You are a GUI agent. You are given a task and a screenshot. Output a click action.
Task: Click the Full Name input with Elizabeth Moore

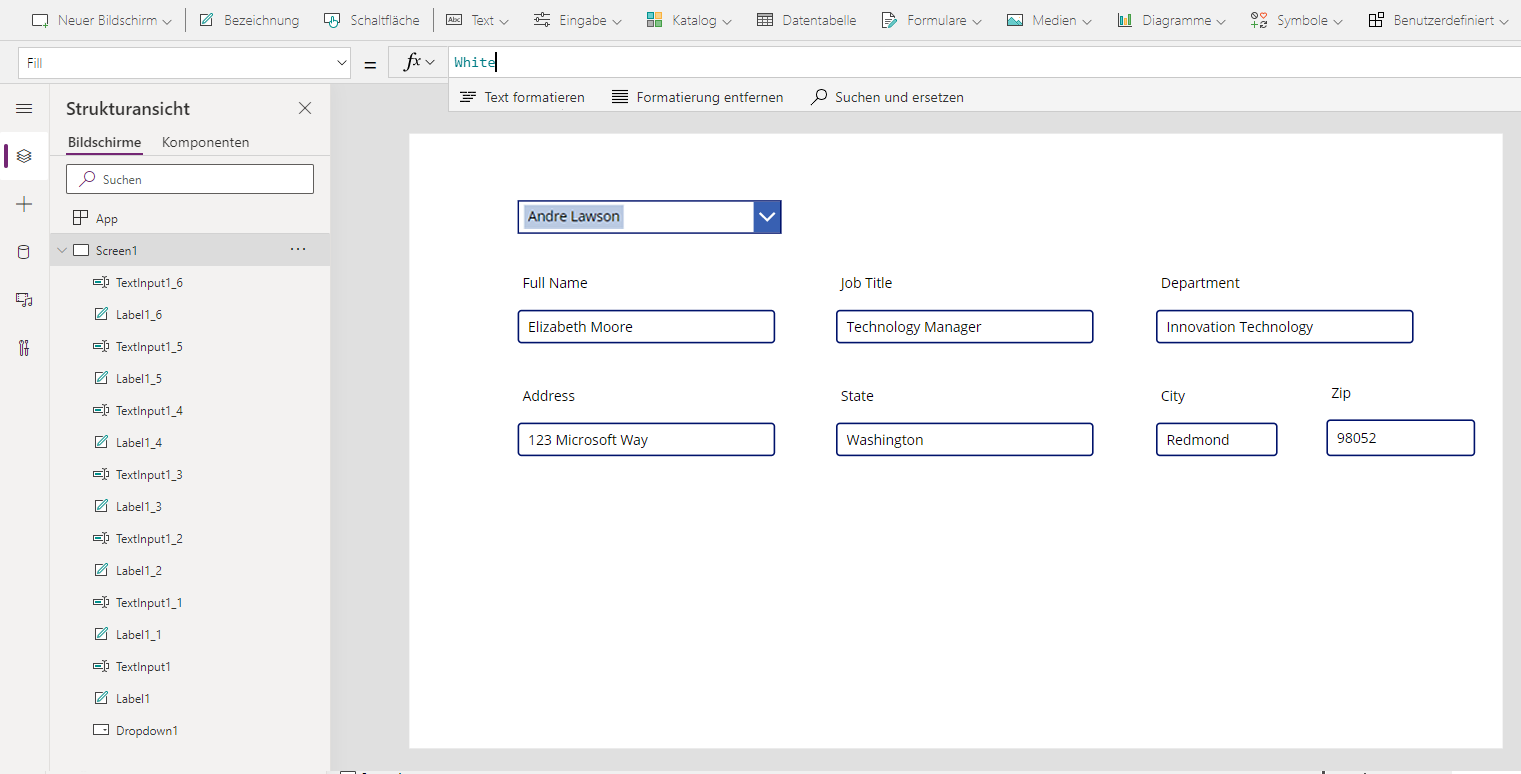pyautogui.click(x=646, y=327)
